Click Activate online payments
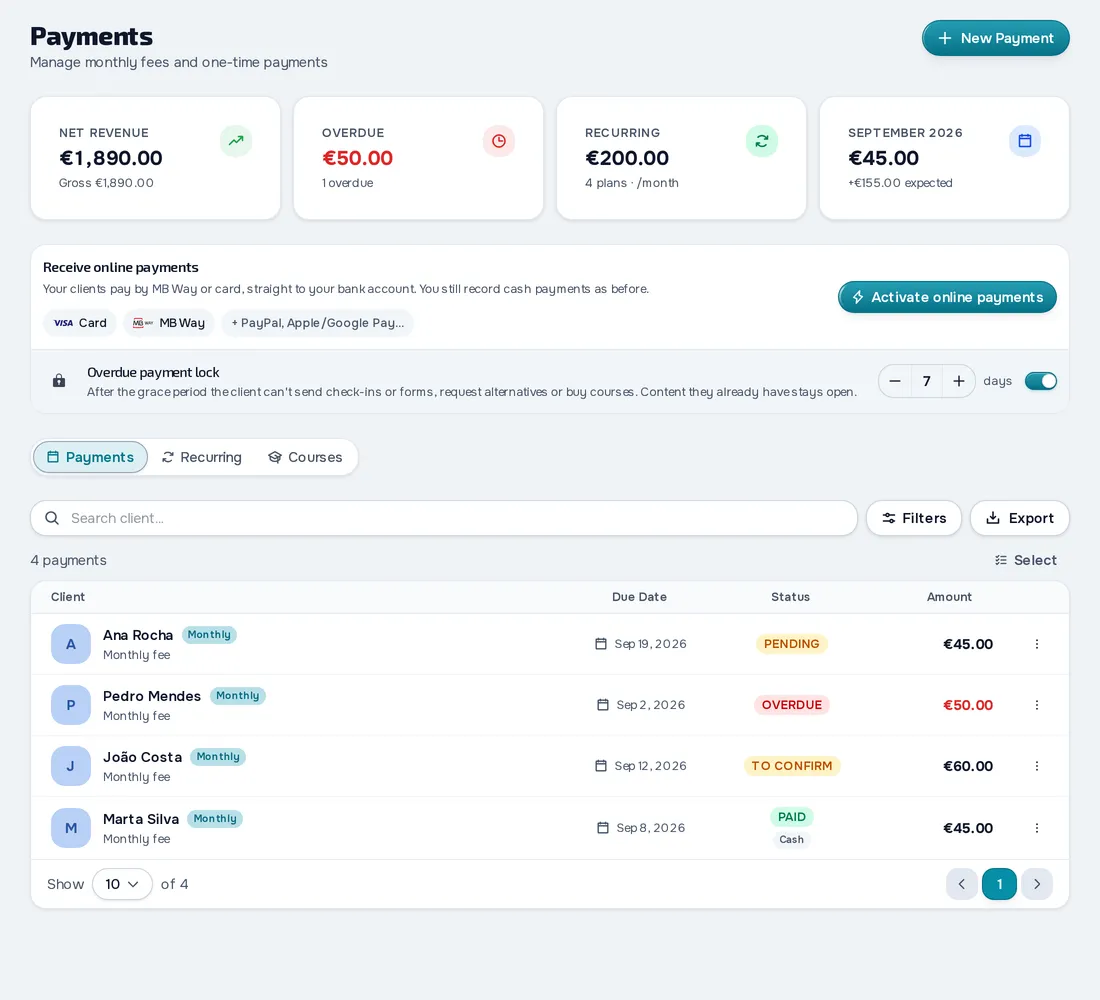Viewport: 1100px width, 1000px height. (x=947, y=297)
